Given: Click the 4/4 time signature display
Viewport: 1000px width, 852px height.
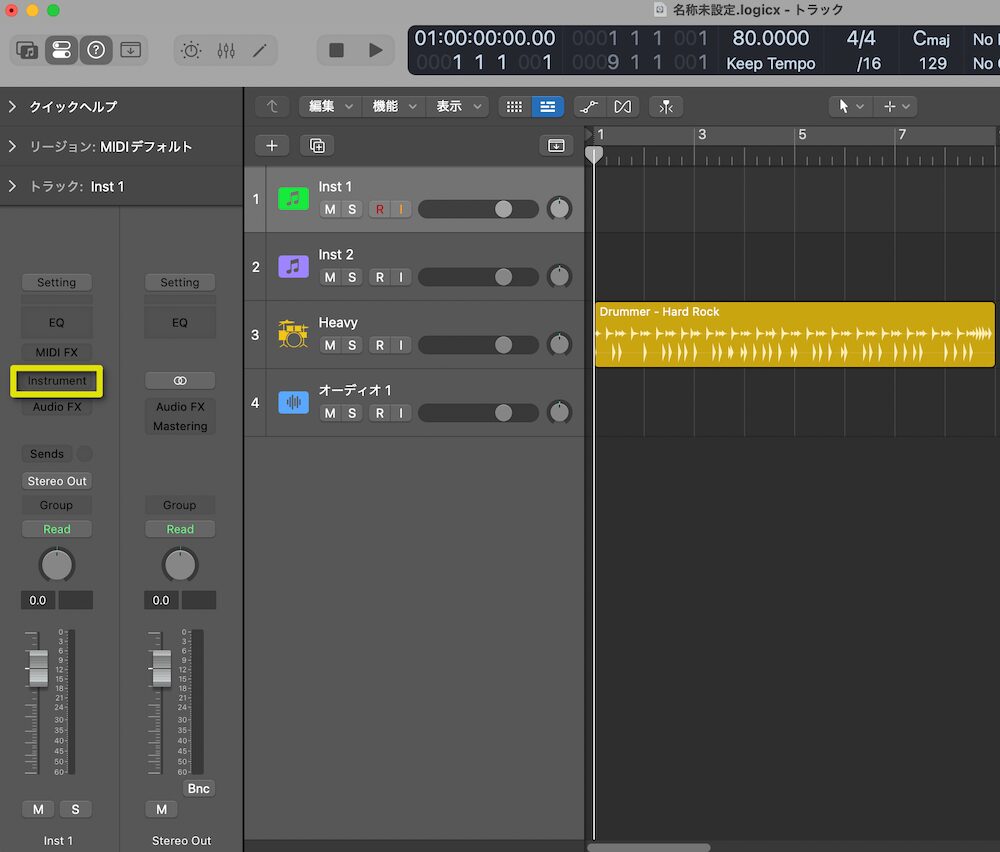Looking at the screenshot, I should 860,39.
